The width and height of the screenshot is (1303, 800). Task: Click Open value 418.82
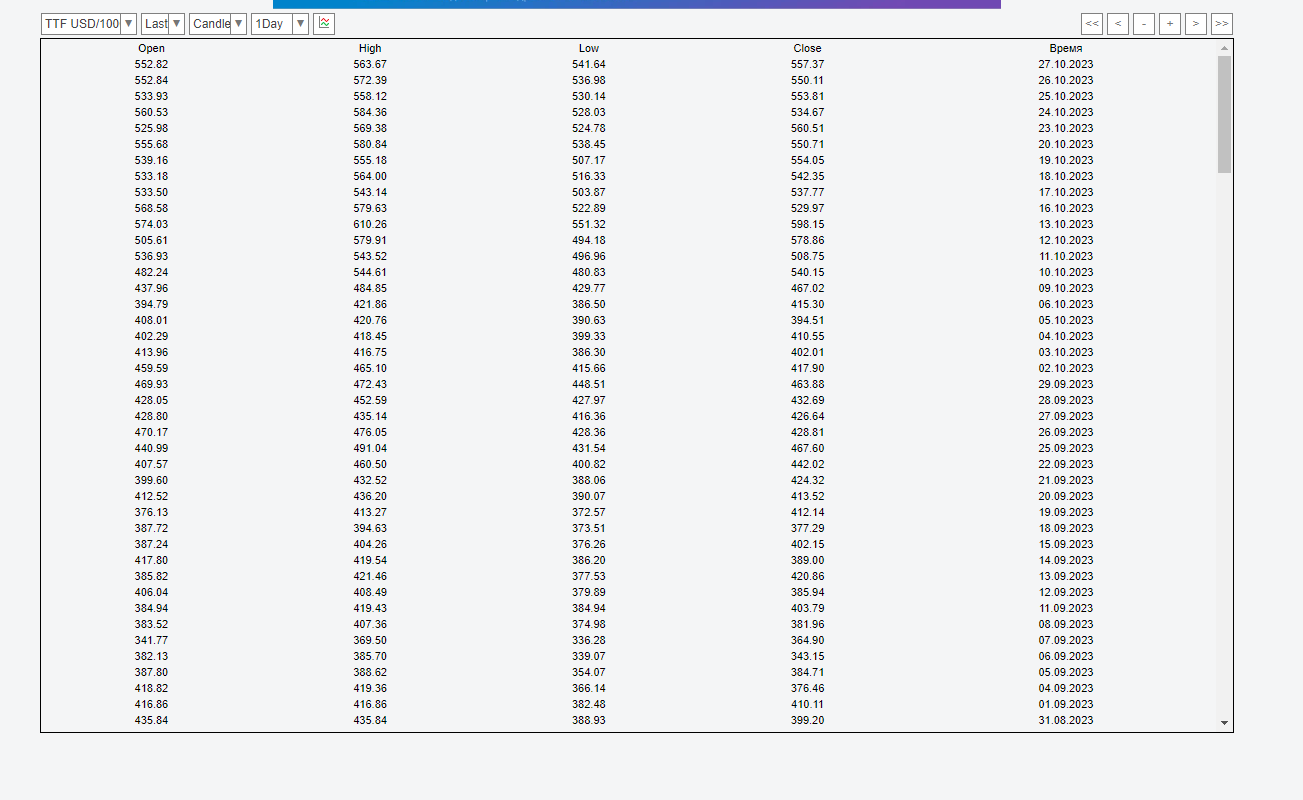[x=152, y=688]
